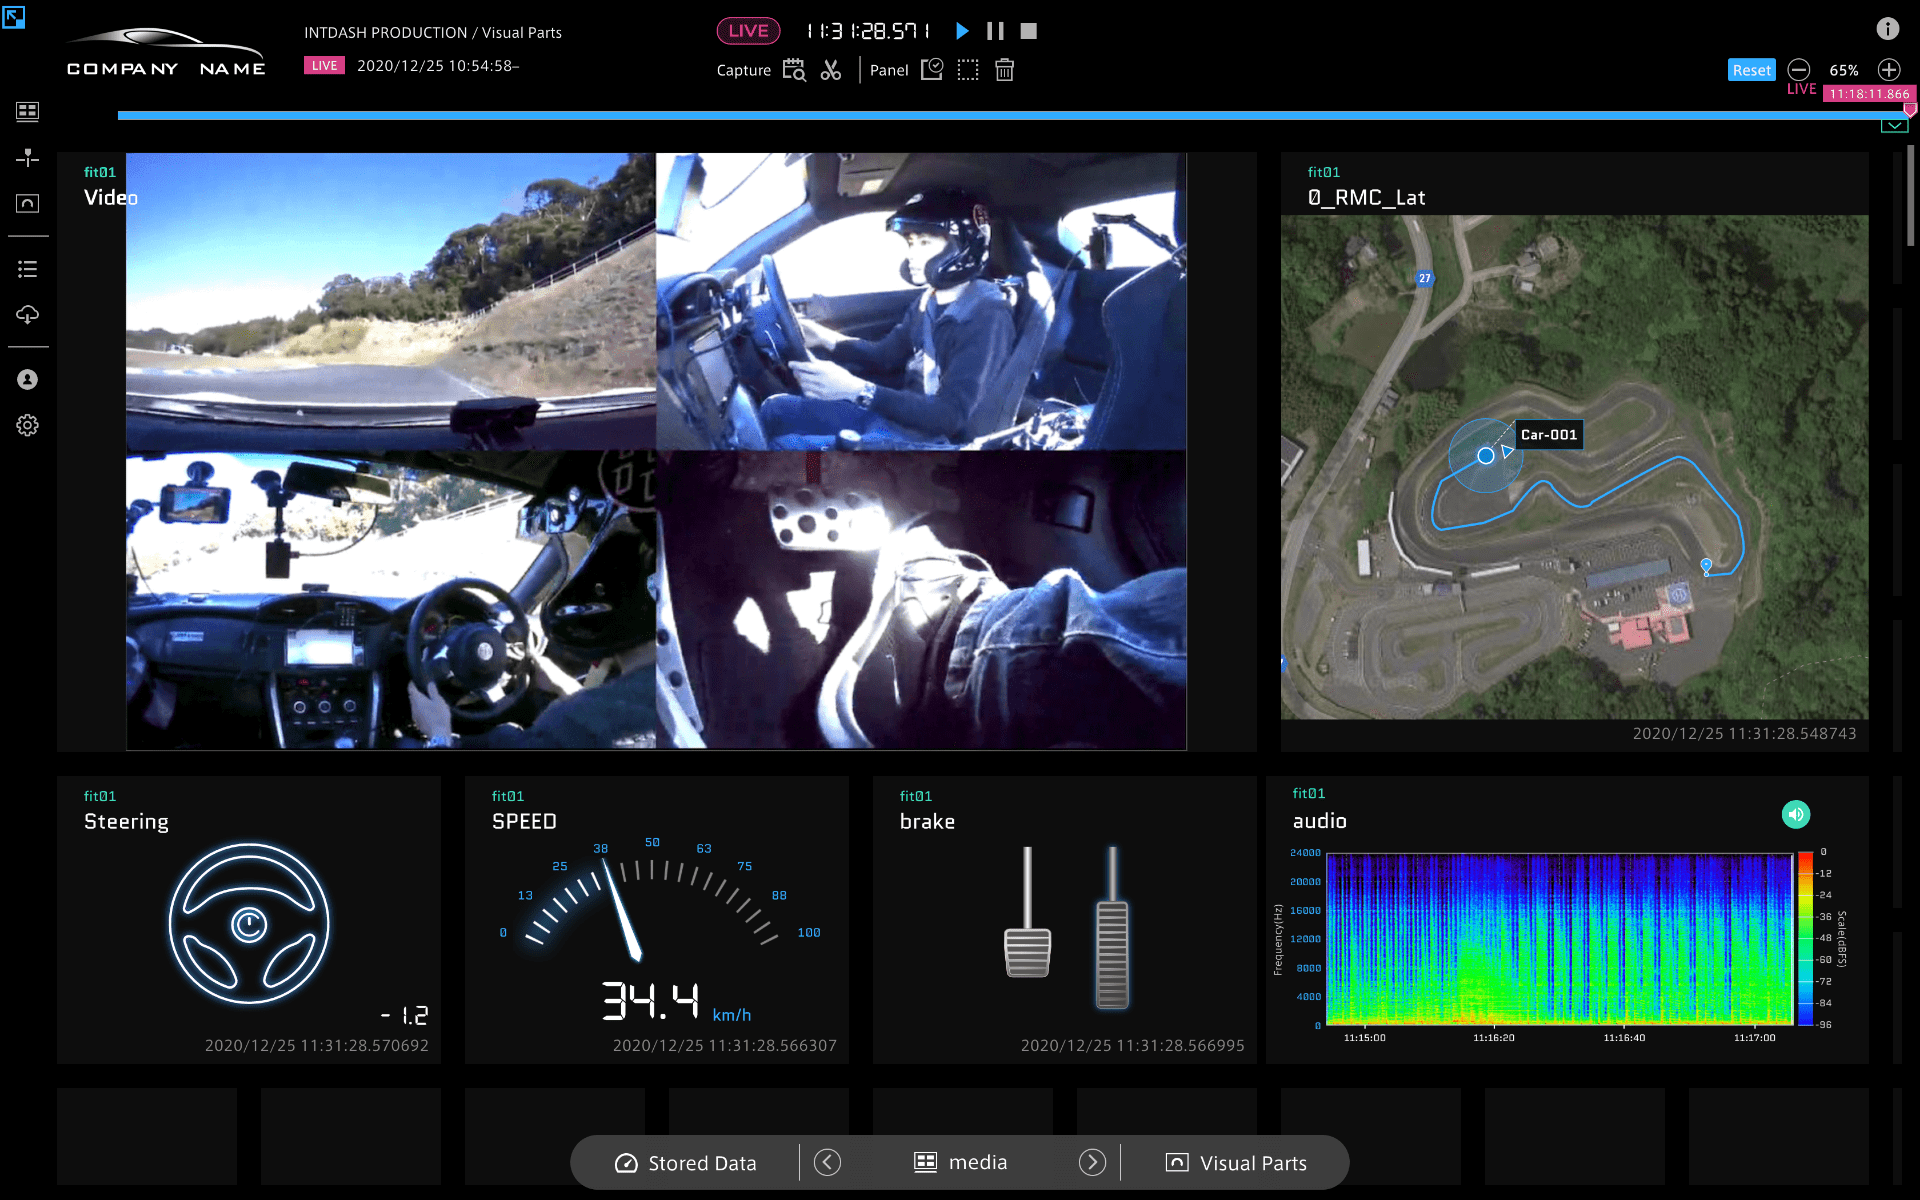Go to next page in bottom bar
This screenshot has width=1920, height=1200.
tap(1092, 1162)
